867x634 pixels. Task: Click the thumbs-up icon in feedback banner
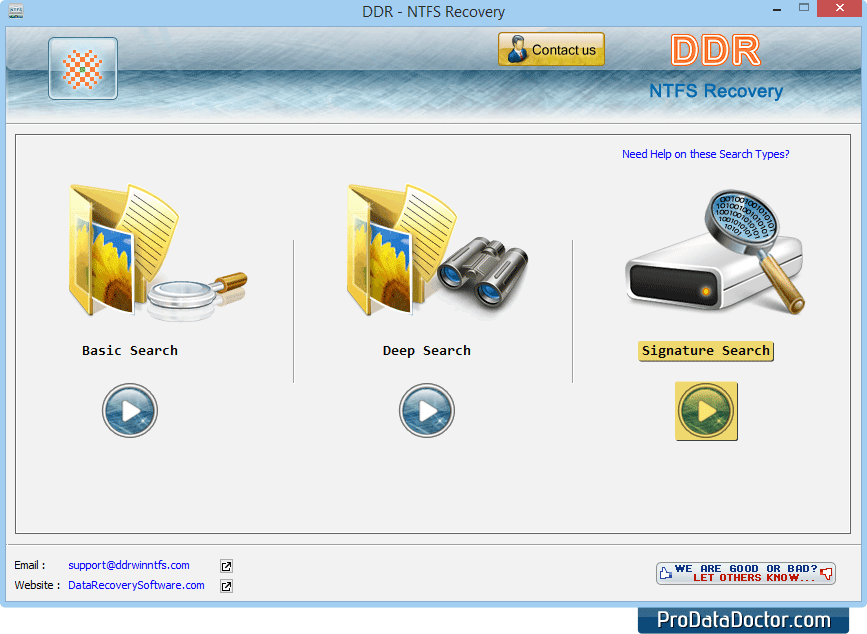(x=666, y=573)
